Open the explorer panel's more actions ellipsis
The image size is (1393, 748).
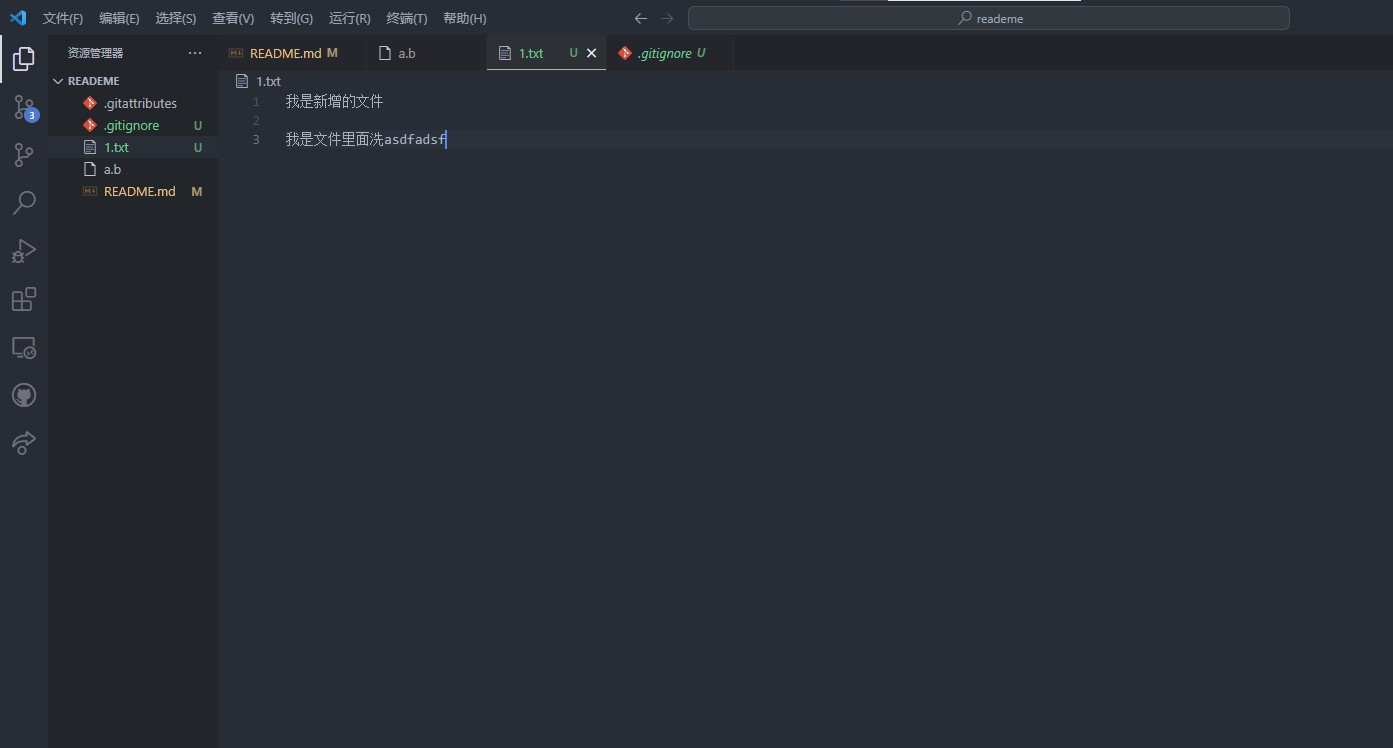point(195,53)
